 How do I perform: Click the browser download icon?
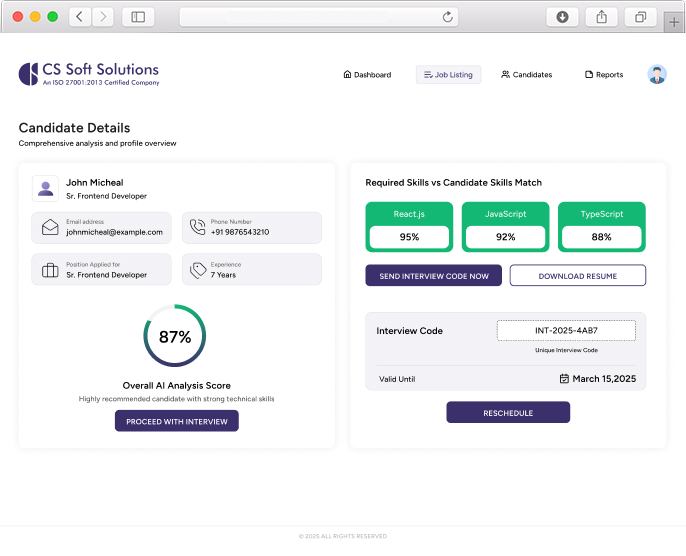click(x=563, y=17)
